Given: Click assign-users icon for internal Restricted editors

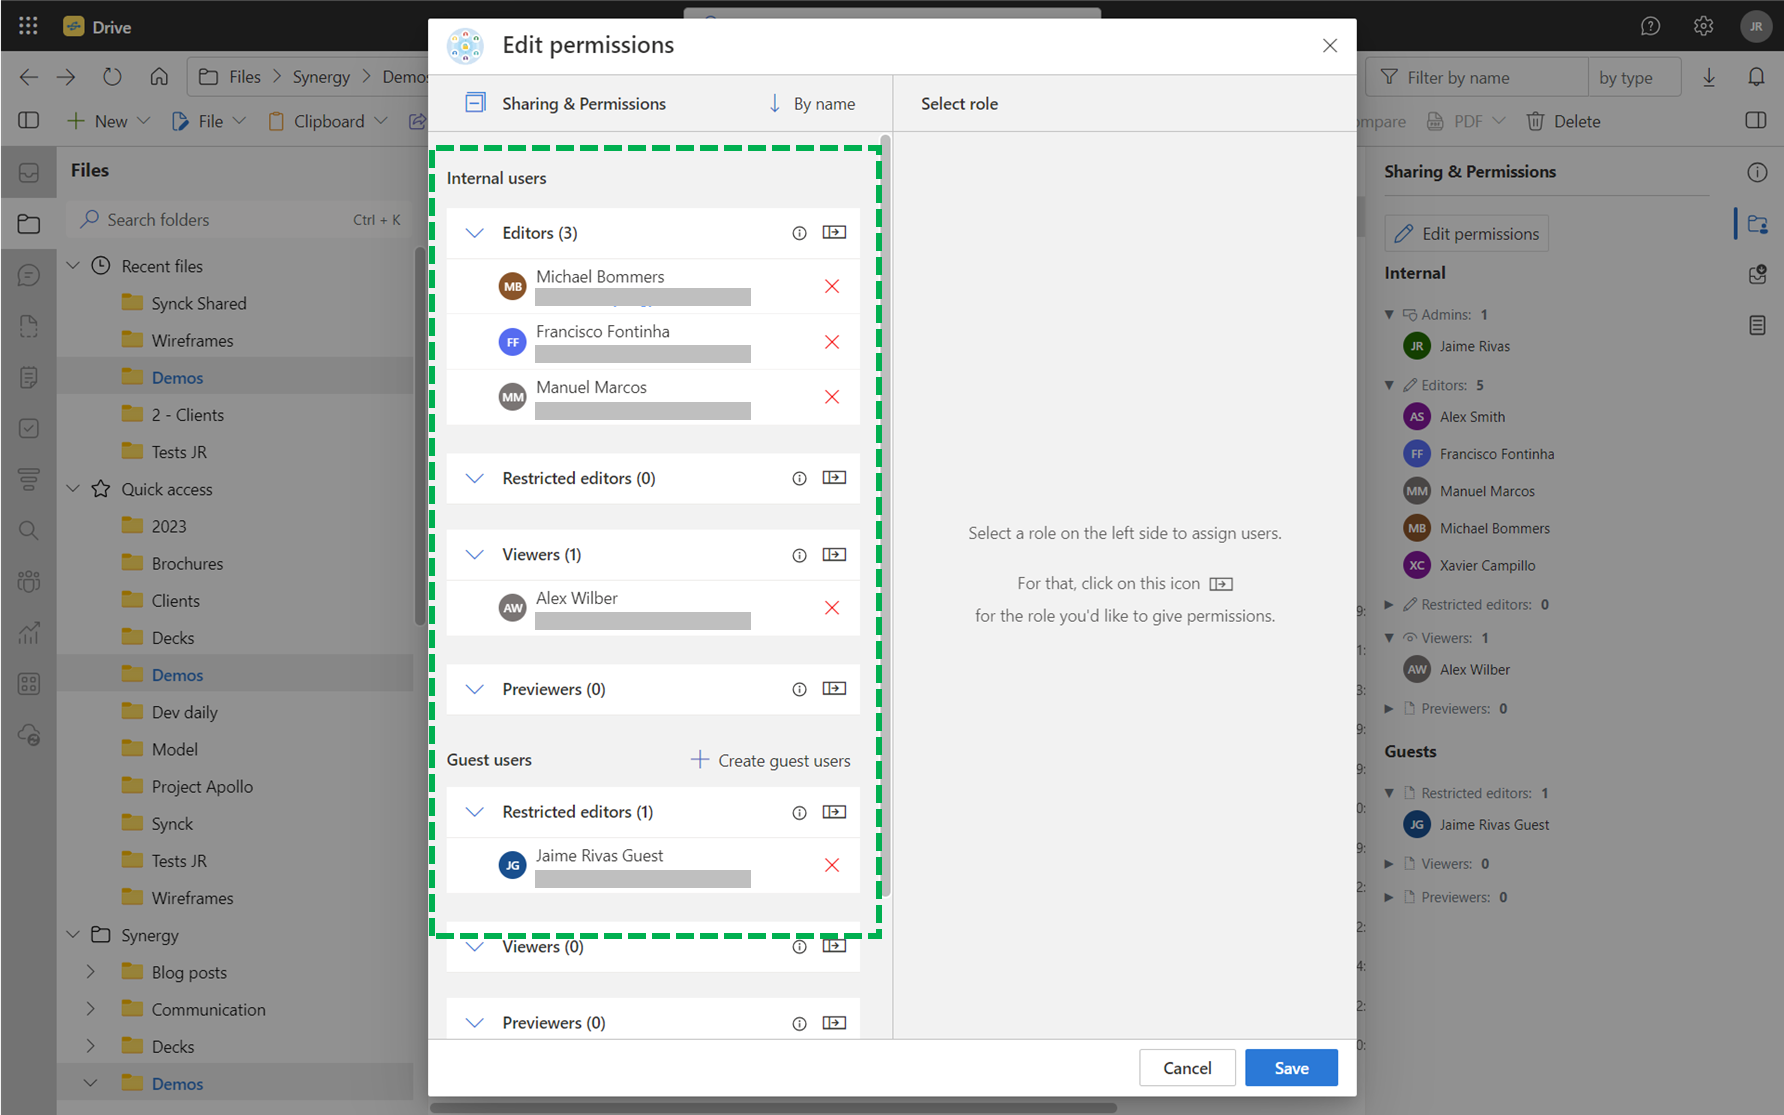Looking at the screenshot, I should 834,478.
